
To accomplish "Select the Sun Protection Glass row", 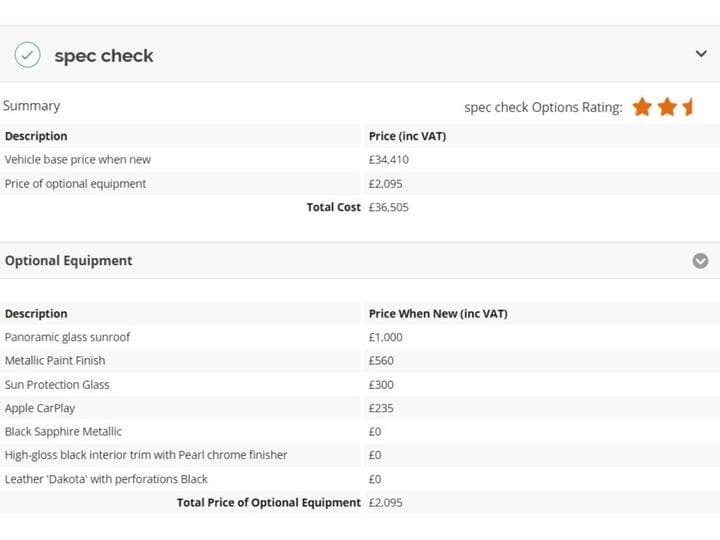I will pos(360,384).
